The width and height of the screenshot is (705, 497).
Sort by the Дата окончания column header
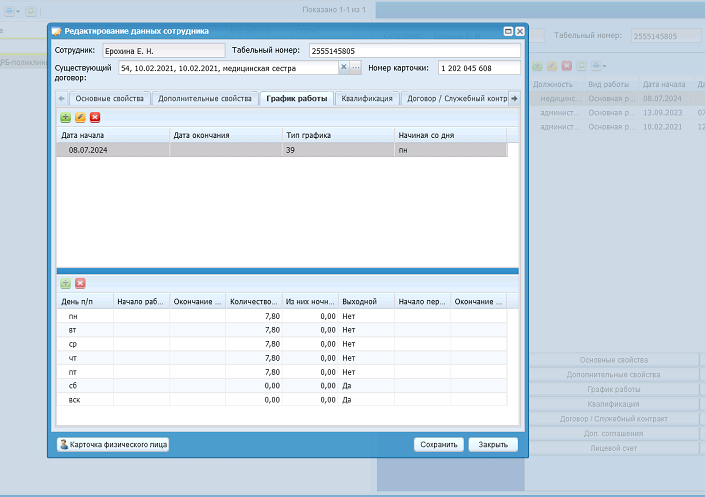[x=226, y=135]
